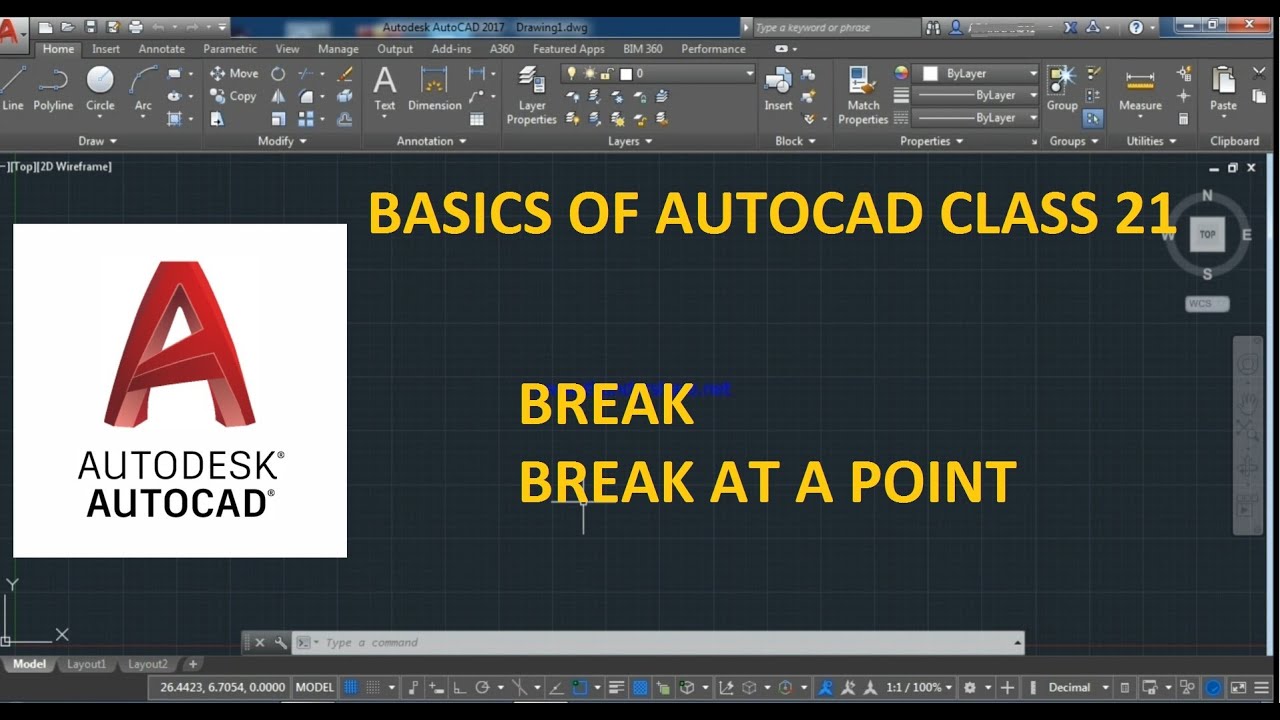
Task: Click Match Properties tool
Action: coord(863,96)
